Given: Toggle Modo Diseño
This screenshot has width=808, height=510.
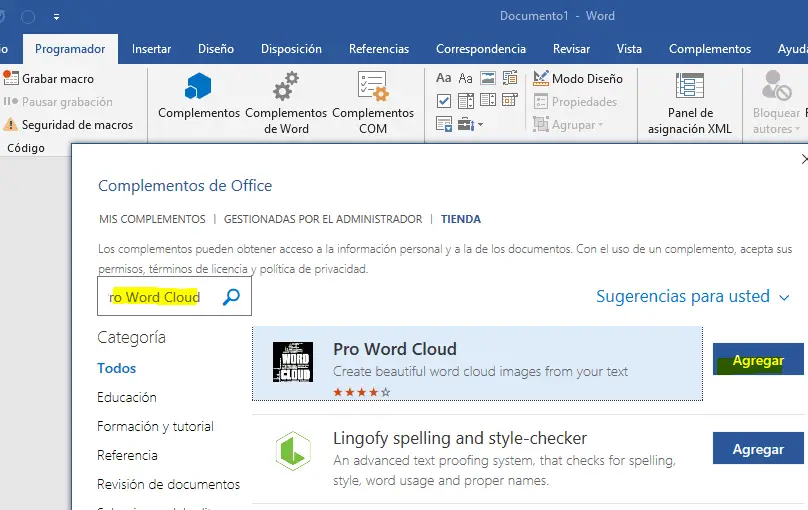Looking at the screenshot, I should pyautogui.click(x=578, y=78).
